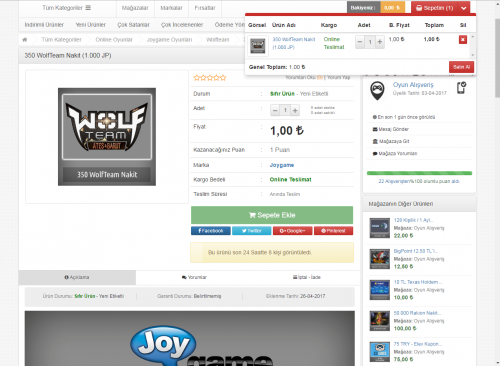Switch to the Yorumlar tab

pyautogui.click(x=194, y=277)
